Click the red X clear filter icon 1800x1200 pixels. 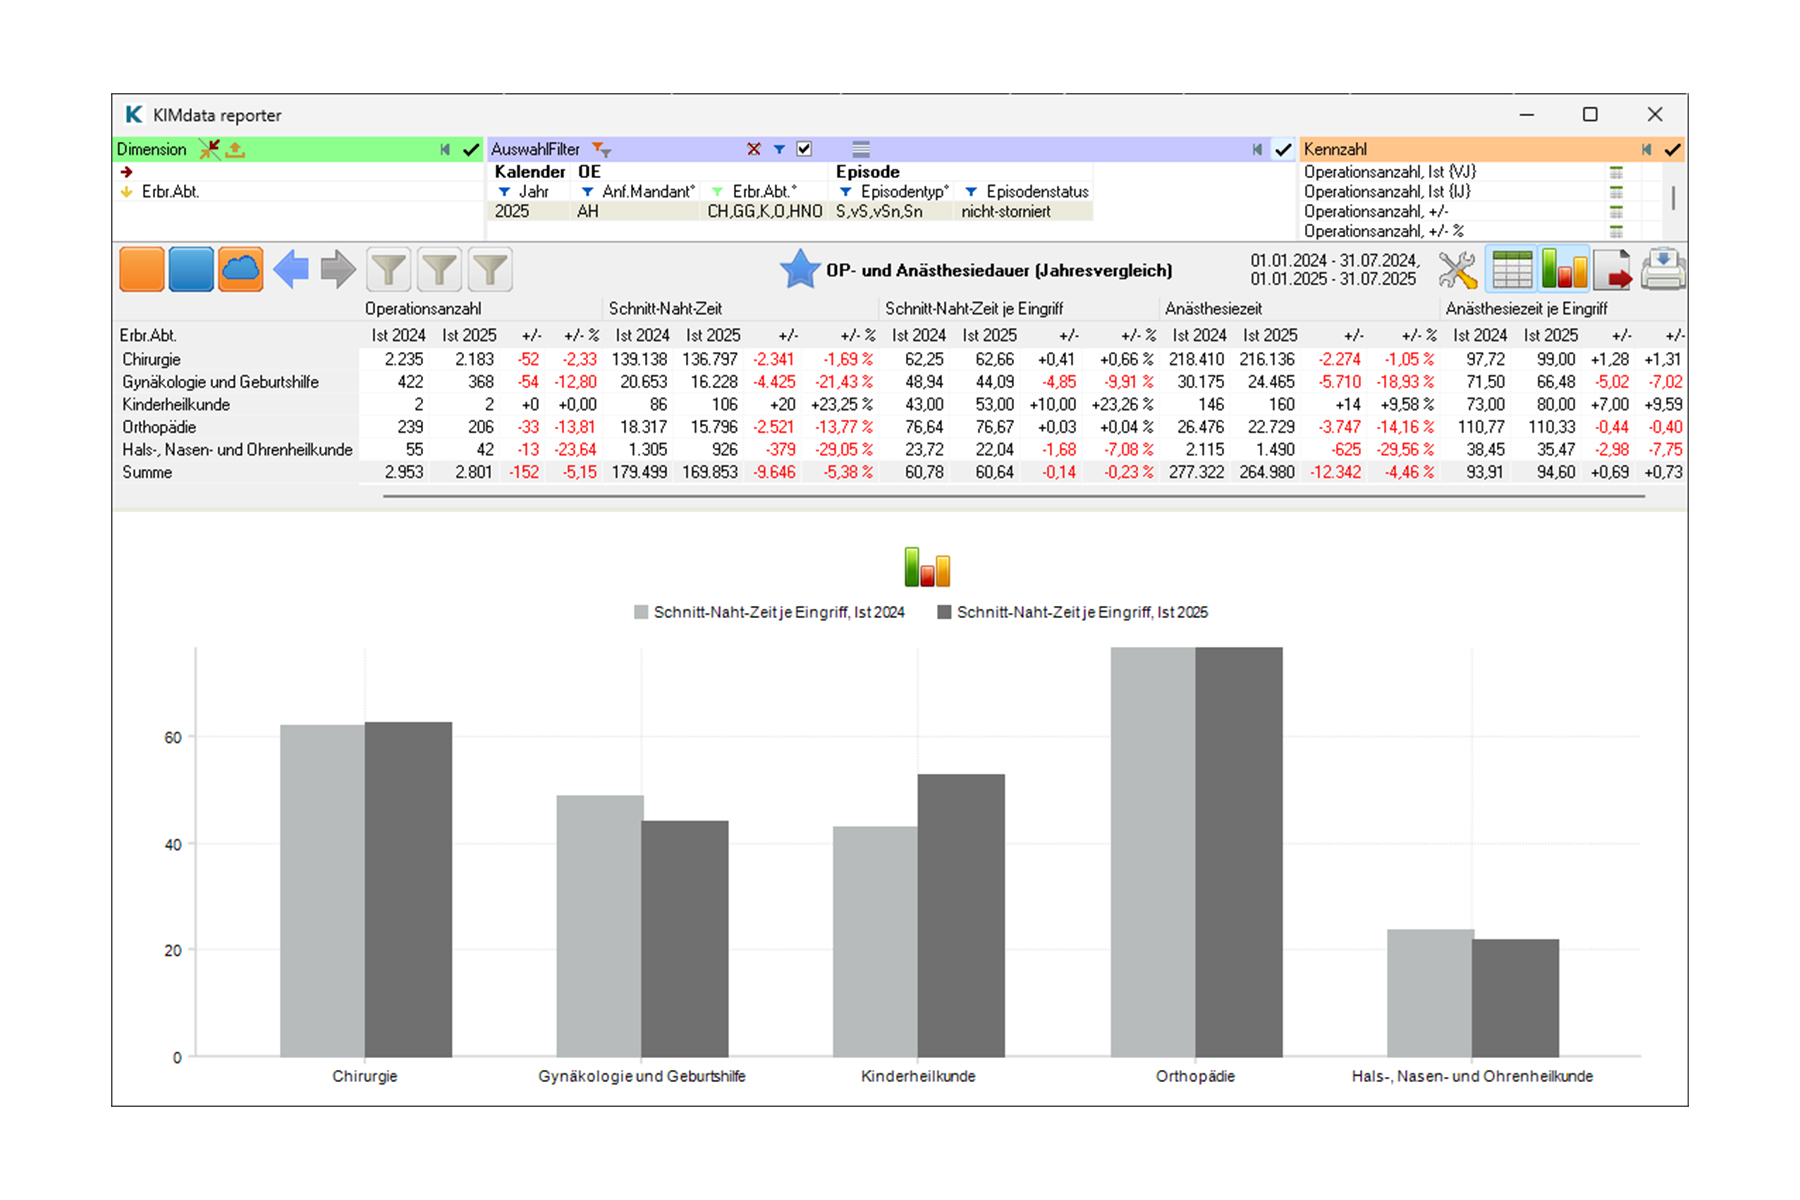(753, 149)
